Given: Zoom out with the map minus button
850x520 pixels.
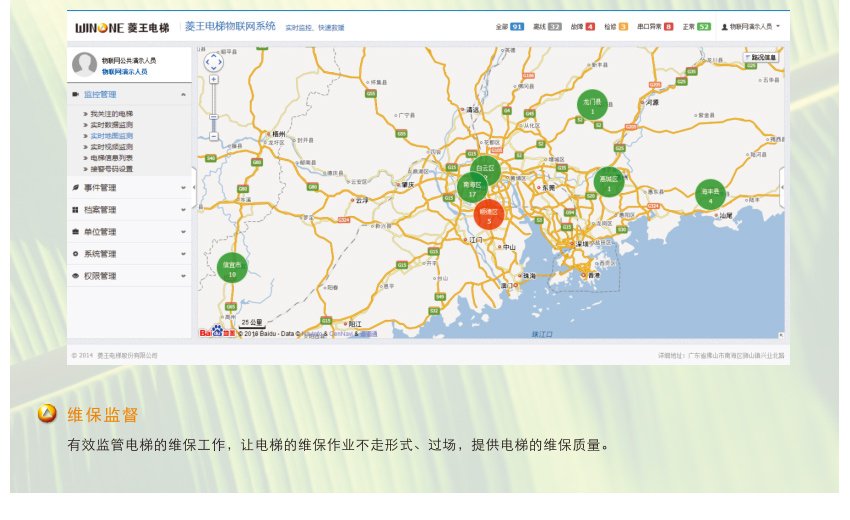Looking at the screenshot, I should click(214, 136).
